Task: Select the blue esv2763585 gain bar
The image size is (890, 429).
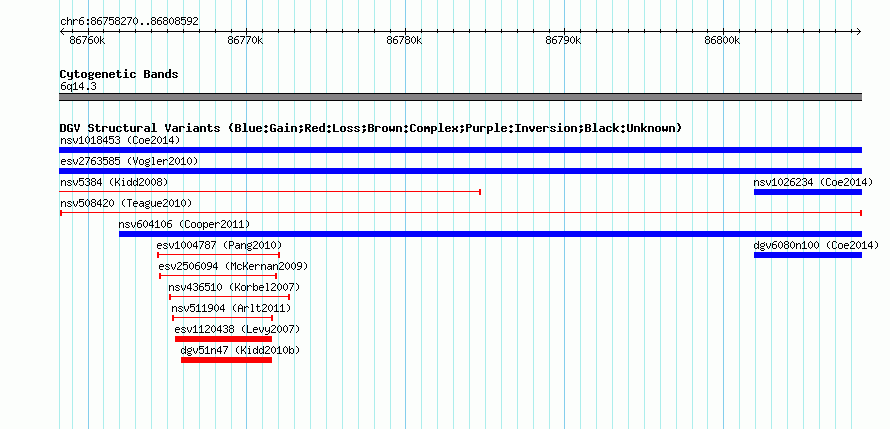Action: pyautogui.click(x=461, y=171)
